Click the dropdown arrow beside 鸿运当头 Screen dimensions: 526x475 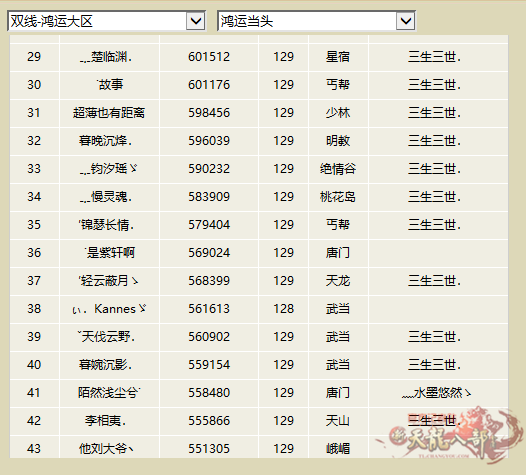[406, 21]
